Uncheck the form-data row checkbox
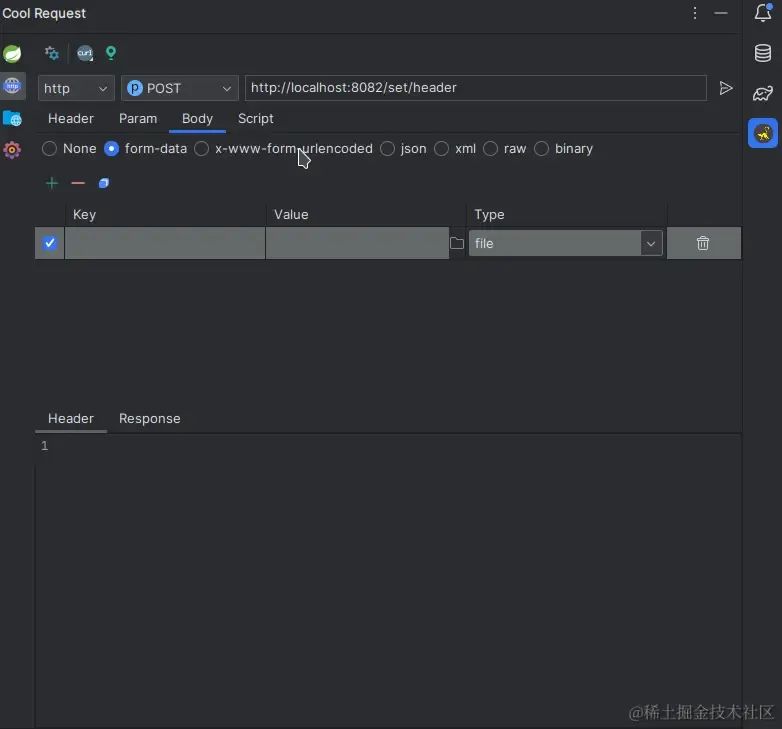Screen dimensions: 782x729 click(x=49, y=243)
